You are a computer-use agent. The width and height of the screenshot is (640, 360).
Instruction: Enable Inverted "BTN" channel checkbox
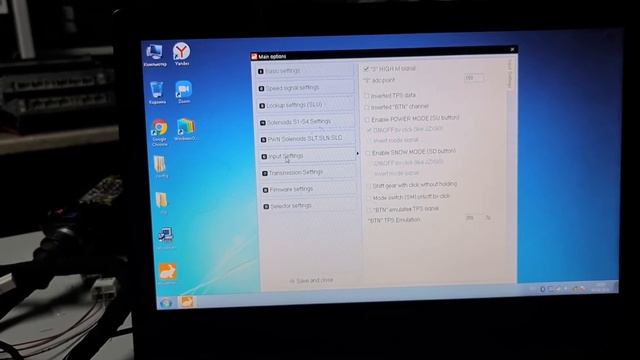tap(367, 107)
